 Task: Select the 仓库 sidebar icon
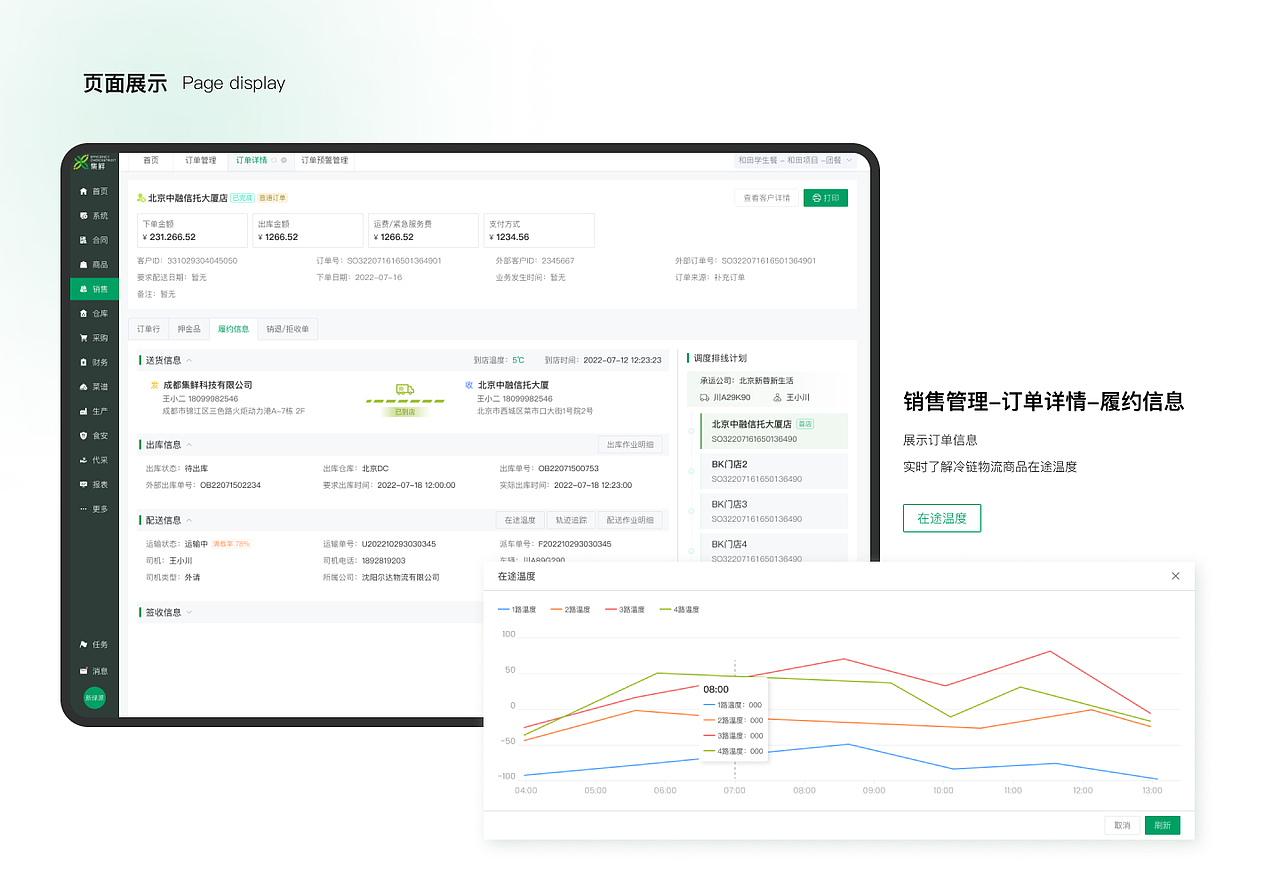click(x=95, y=312)
